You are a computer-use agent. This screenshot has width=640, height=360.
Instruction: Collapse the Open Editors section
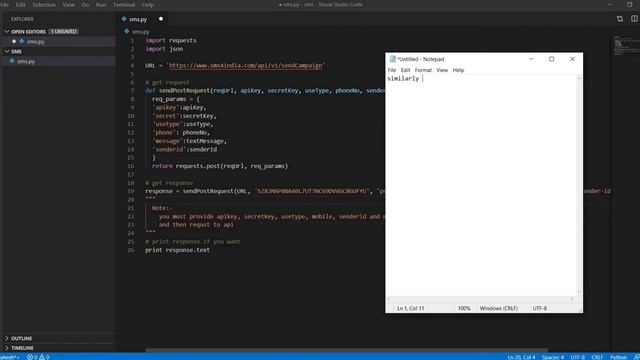pyautogui.click(x=7, y=31)
